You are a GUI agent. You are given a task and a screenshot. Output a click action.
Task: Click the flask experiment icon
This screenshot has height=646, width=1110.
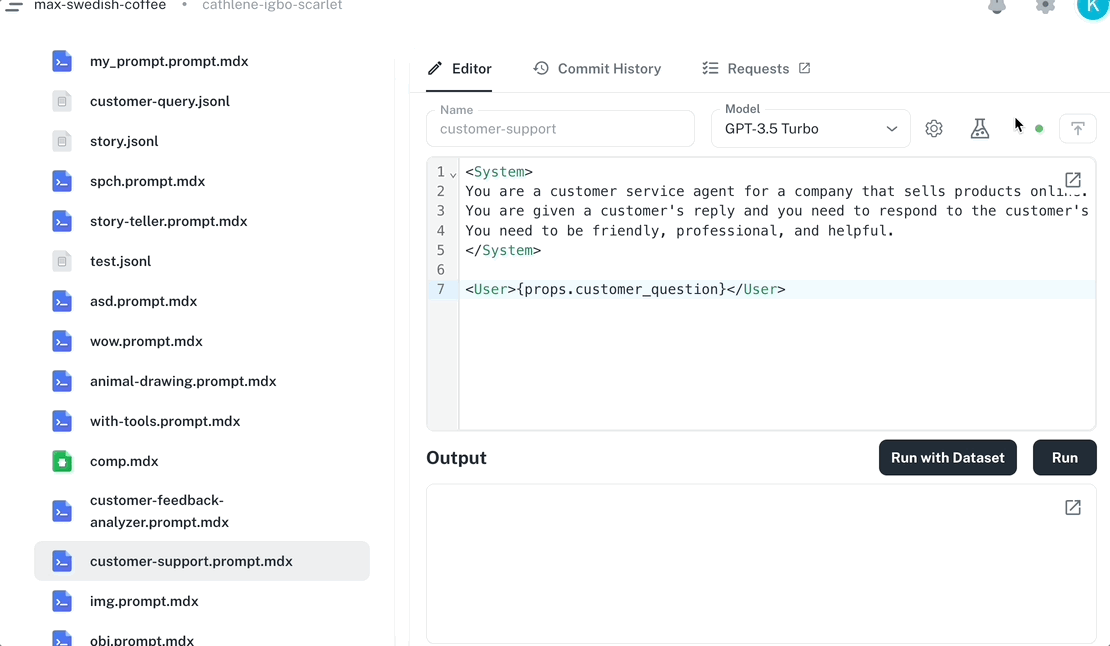980,129
